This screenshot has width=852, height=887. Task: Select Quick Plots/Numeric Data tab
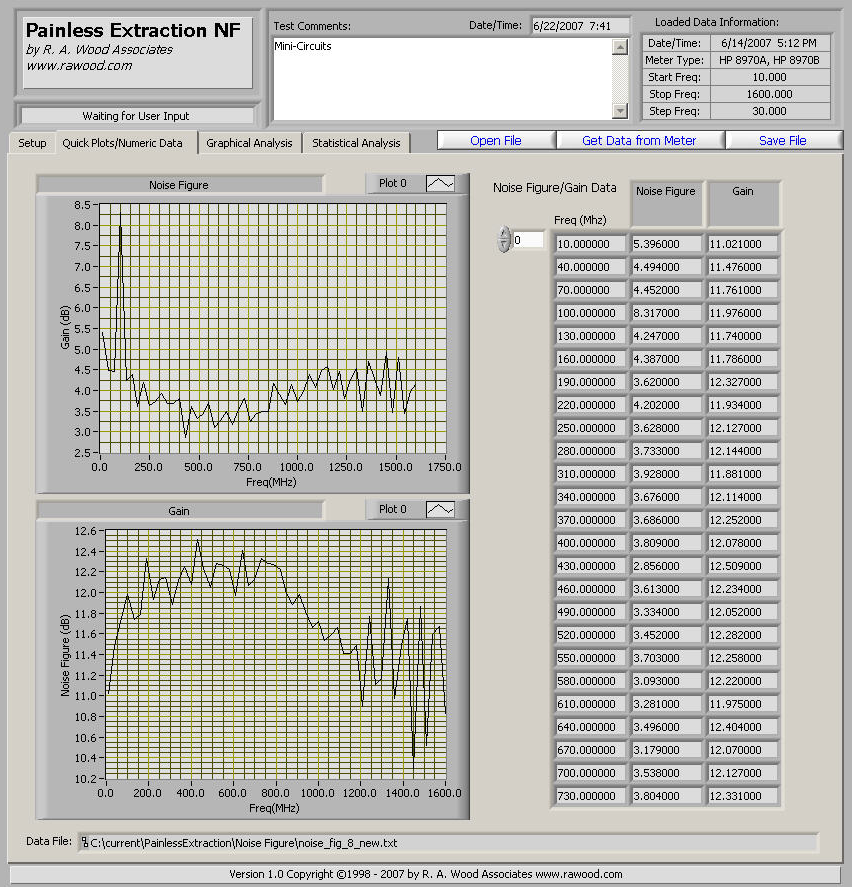(x=122, y=143)
